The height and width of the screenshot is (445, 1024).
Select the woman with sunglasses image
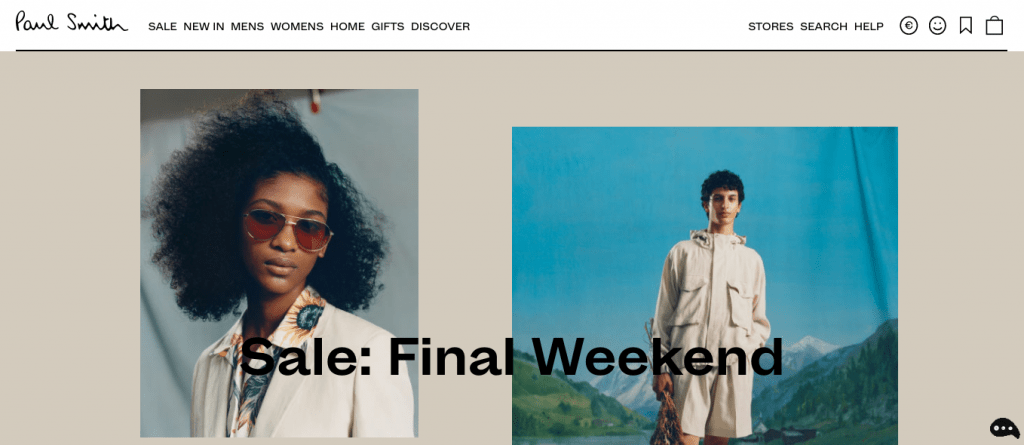[280, 263]
